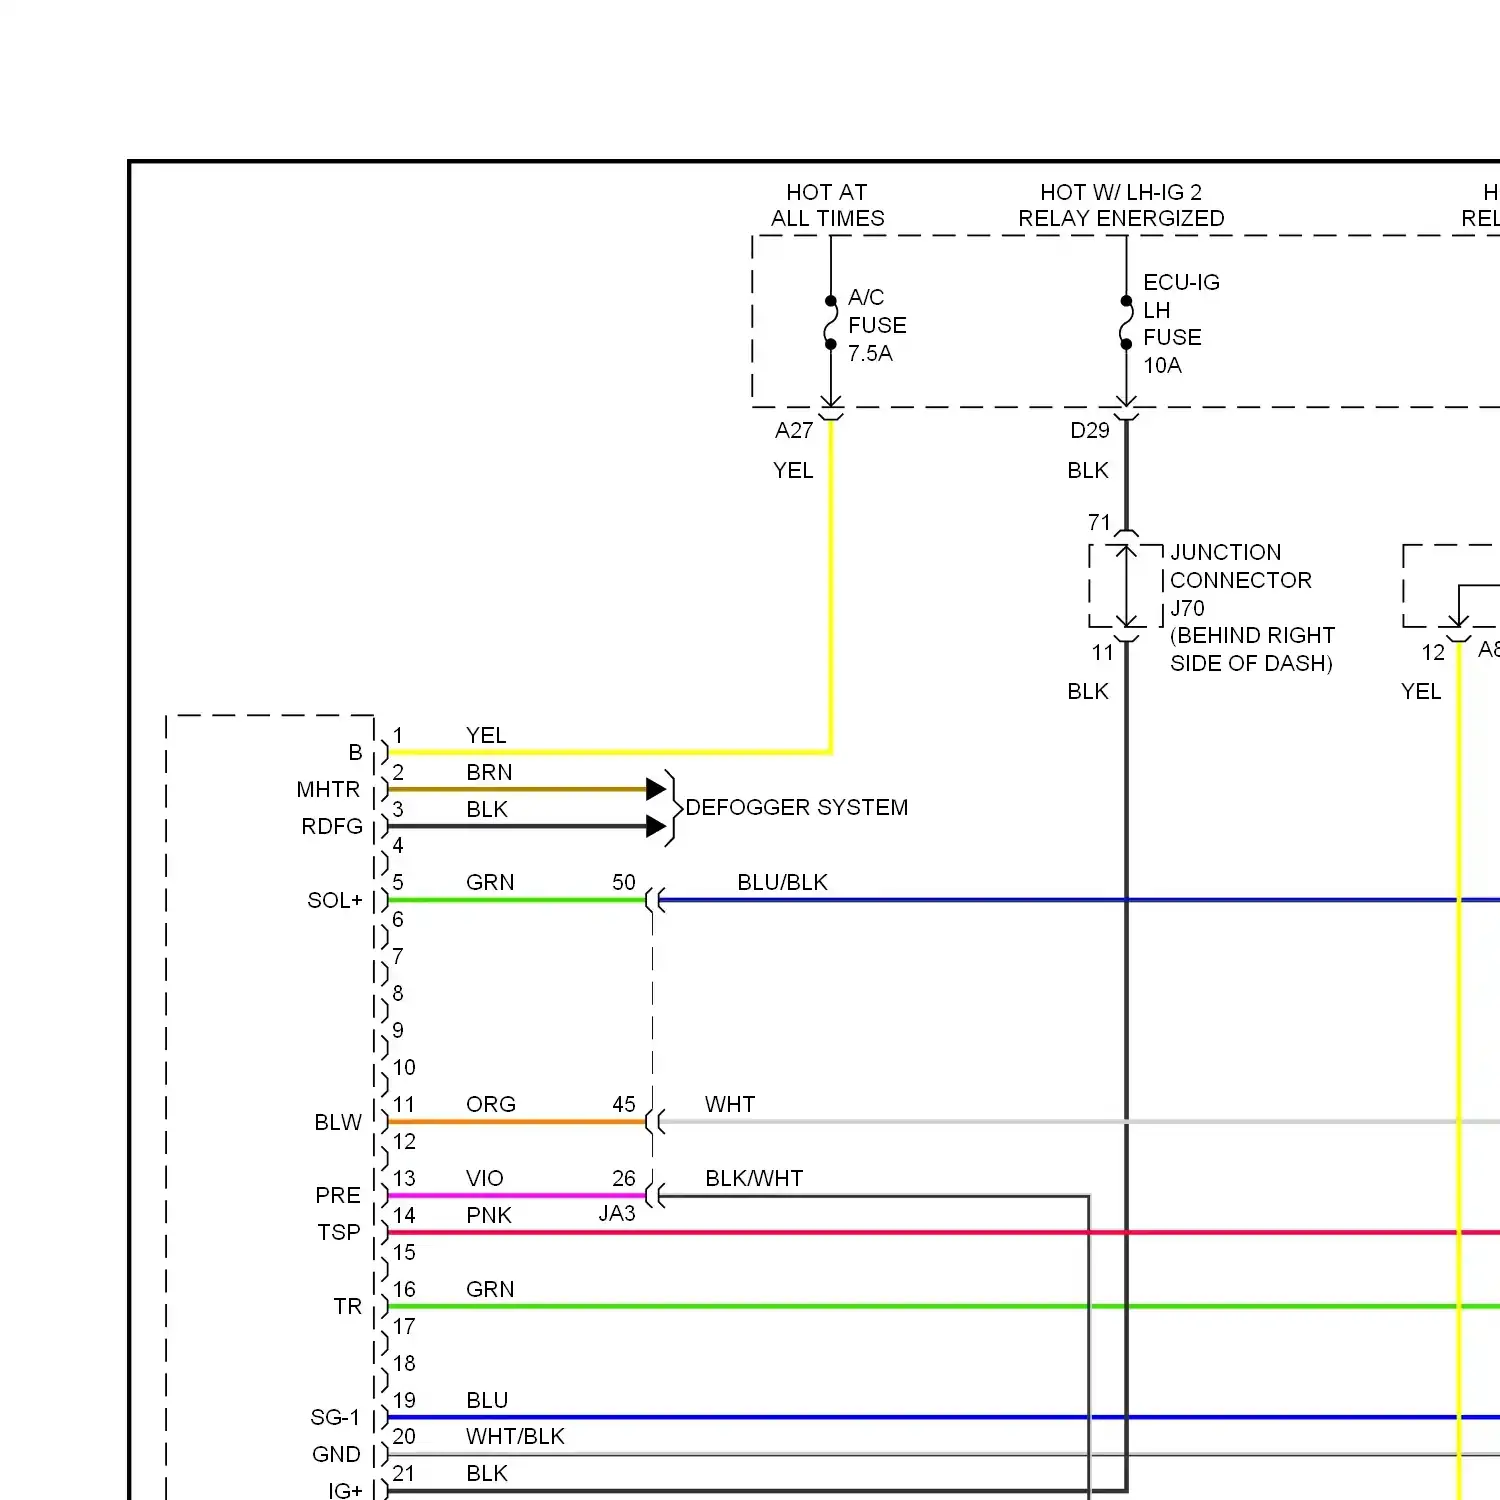Click the BRN wire arrowhead toward defogger

click(x=656, y=789)
